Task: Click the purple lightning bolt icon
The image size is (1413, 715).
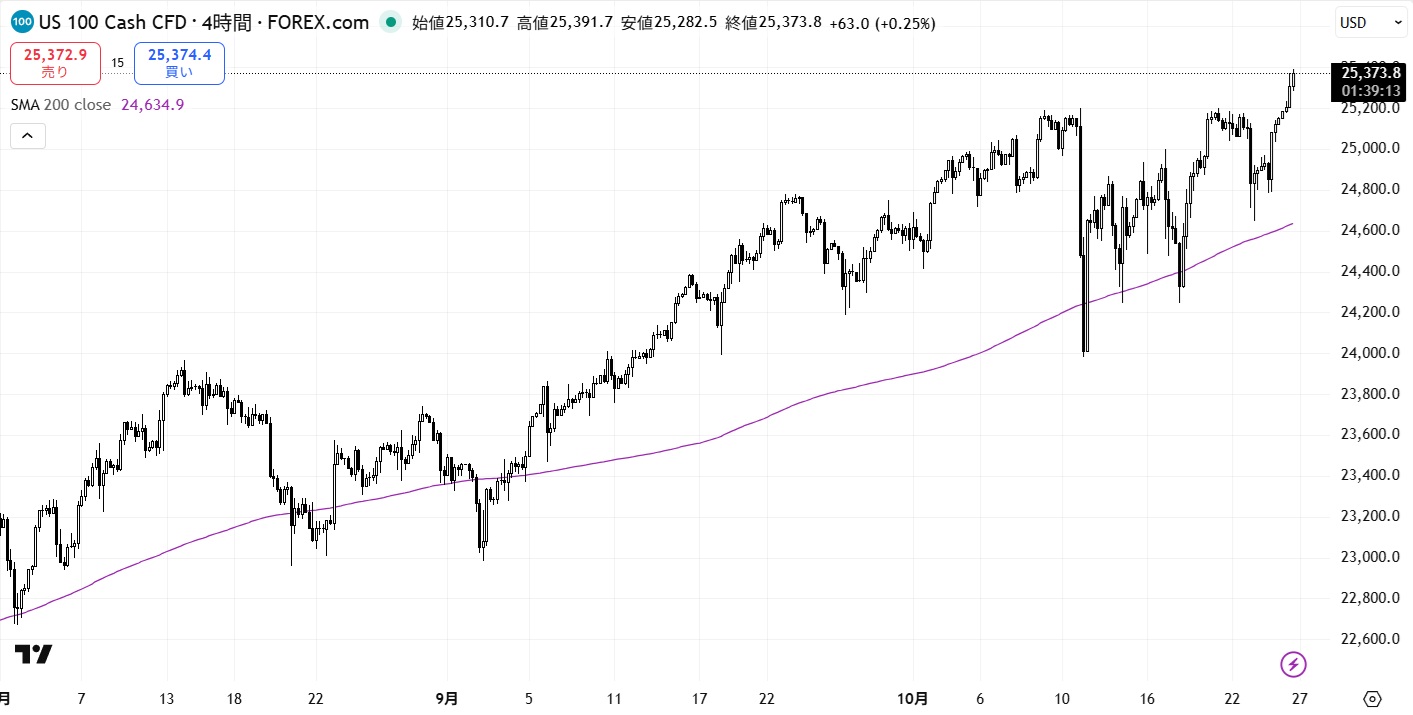Action: coord(1294,664)
